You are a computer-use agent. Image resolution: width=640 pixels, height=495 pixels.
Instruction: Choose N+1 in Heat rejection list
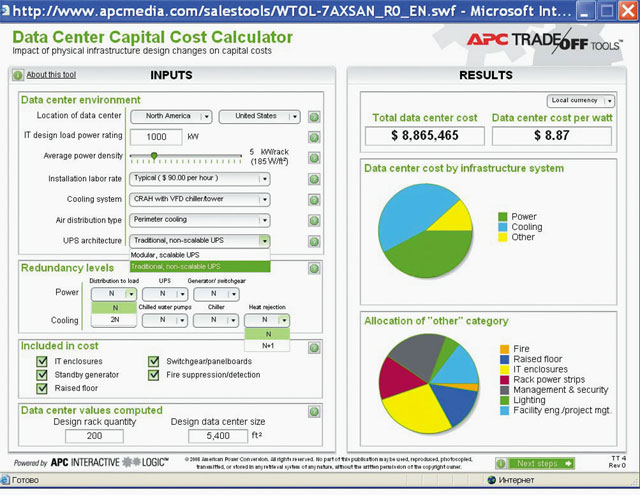click(x=267, y=346)
